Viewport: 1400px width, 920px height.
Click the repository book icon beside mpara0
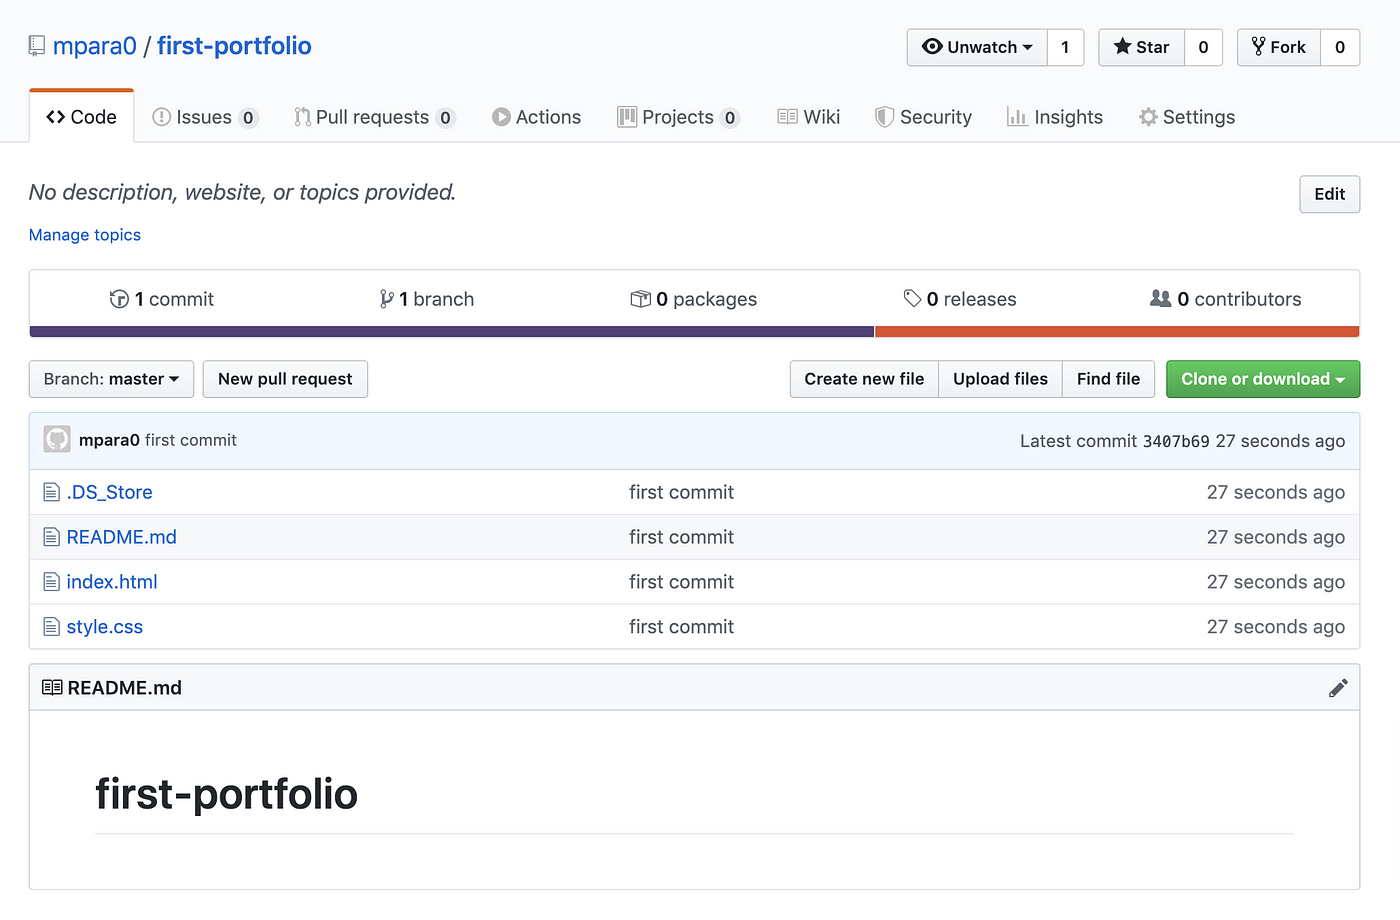pos(37,46)
